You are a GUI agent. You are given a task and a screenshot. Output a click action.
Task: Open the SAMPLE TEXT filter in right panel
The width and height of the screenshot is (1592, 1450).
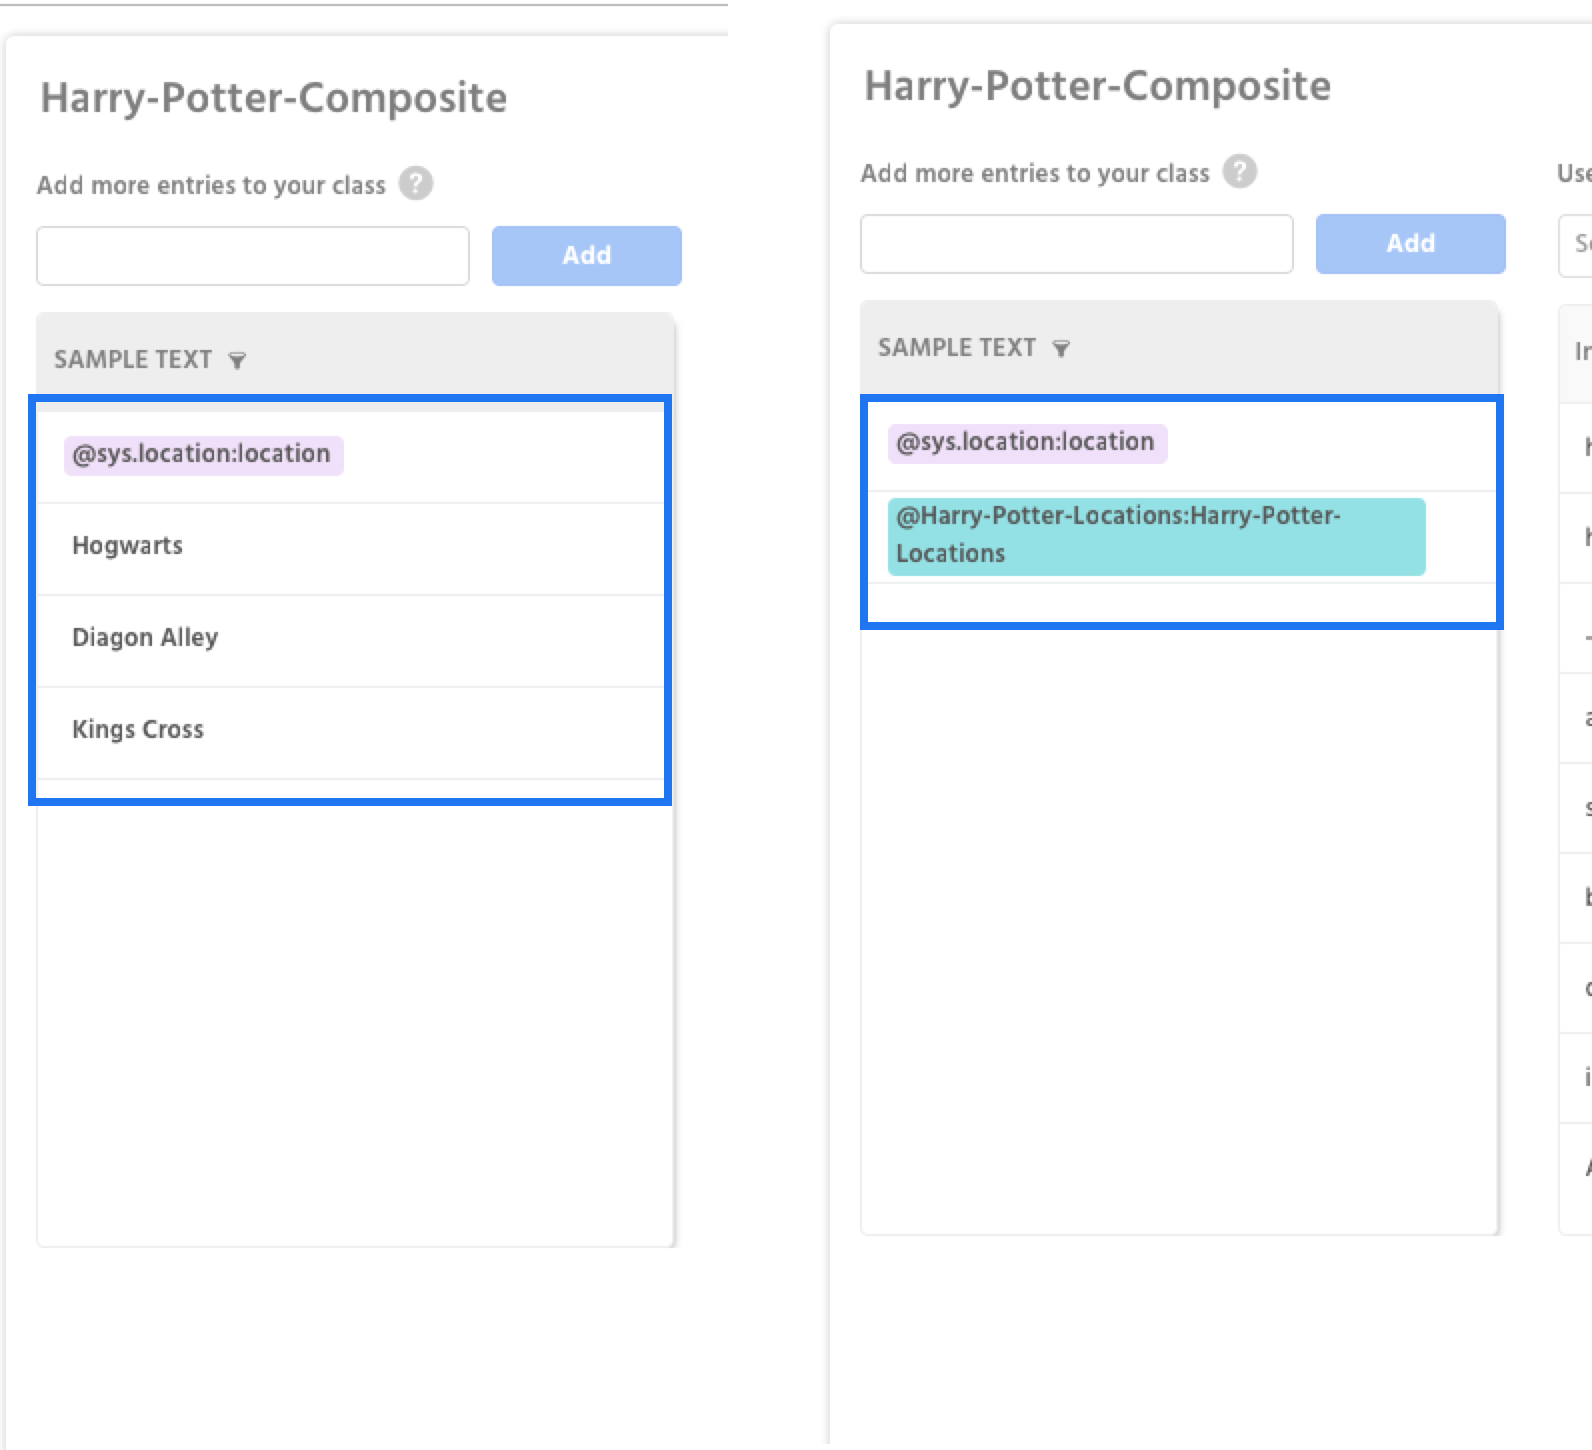[x=1061, y=348]
